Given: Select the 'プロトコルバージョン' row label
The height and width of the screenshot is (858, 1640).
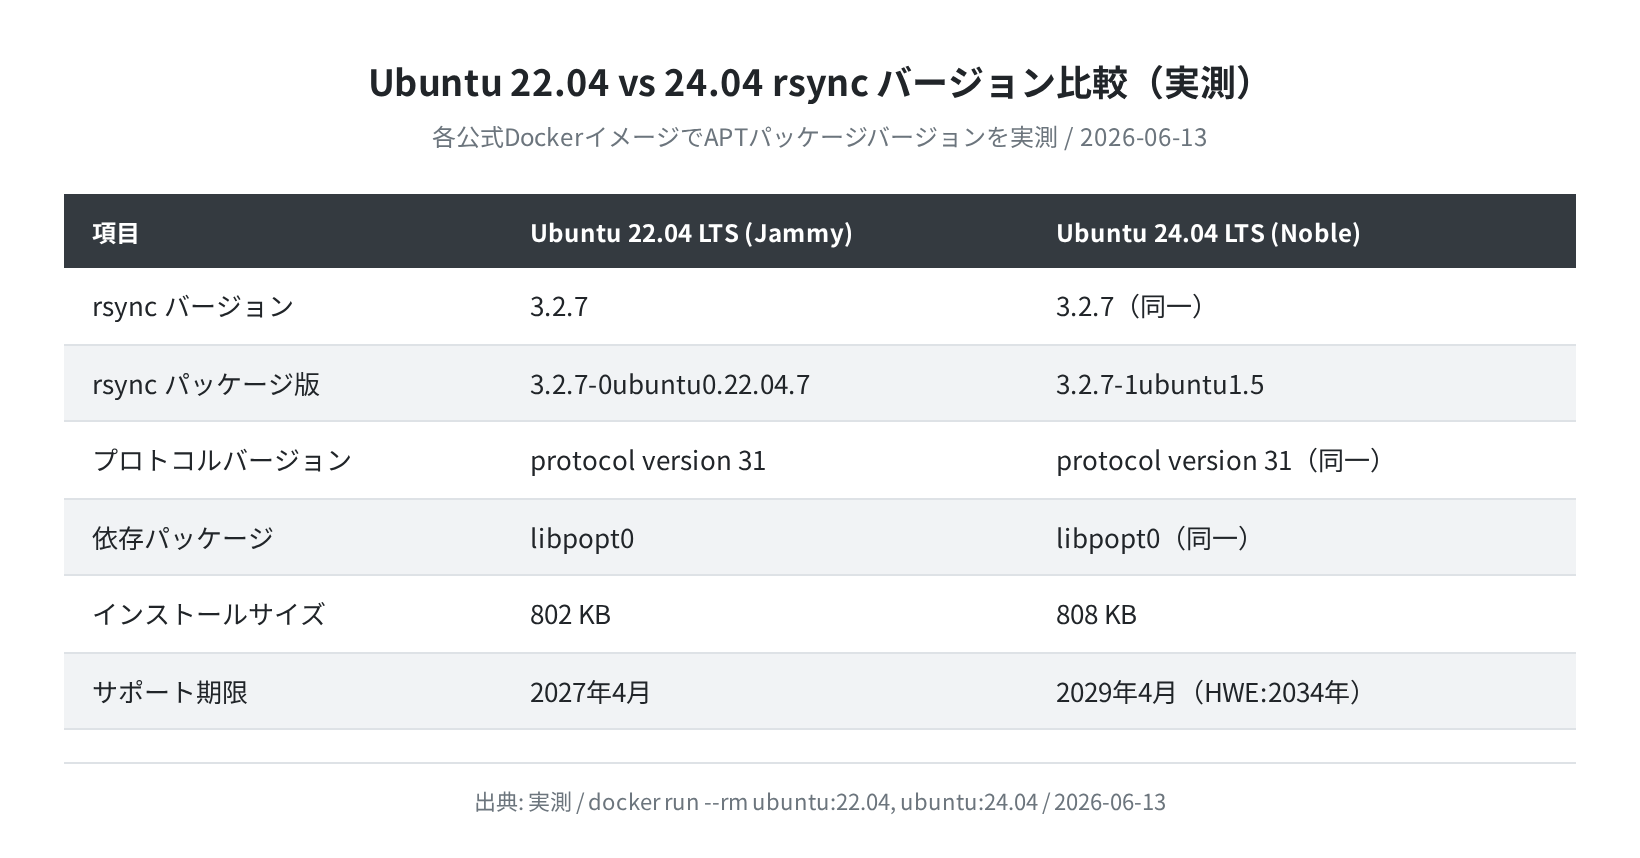Looking at the screenshot, I should [222, 460].
